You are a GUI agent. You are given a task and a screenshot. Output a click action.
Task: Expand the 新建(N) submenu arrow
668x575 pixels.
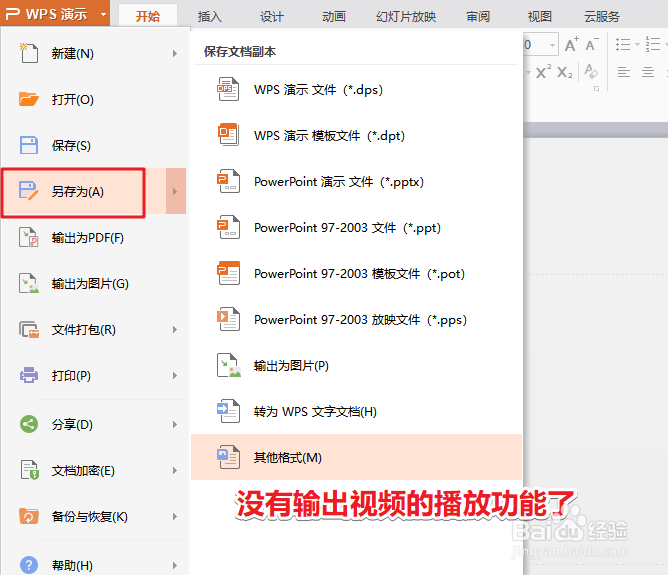point(175,53)
